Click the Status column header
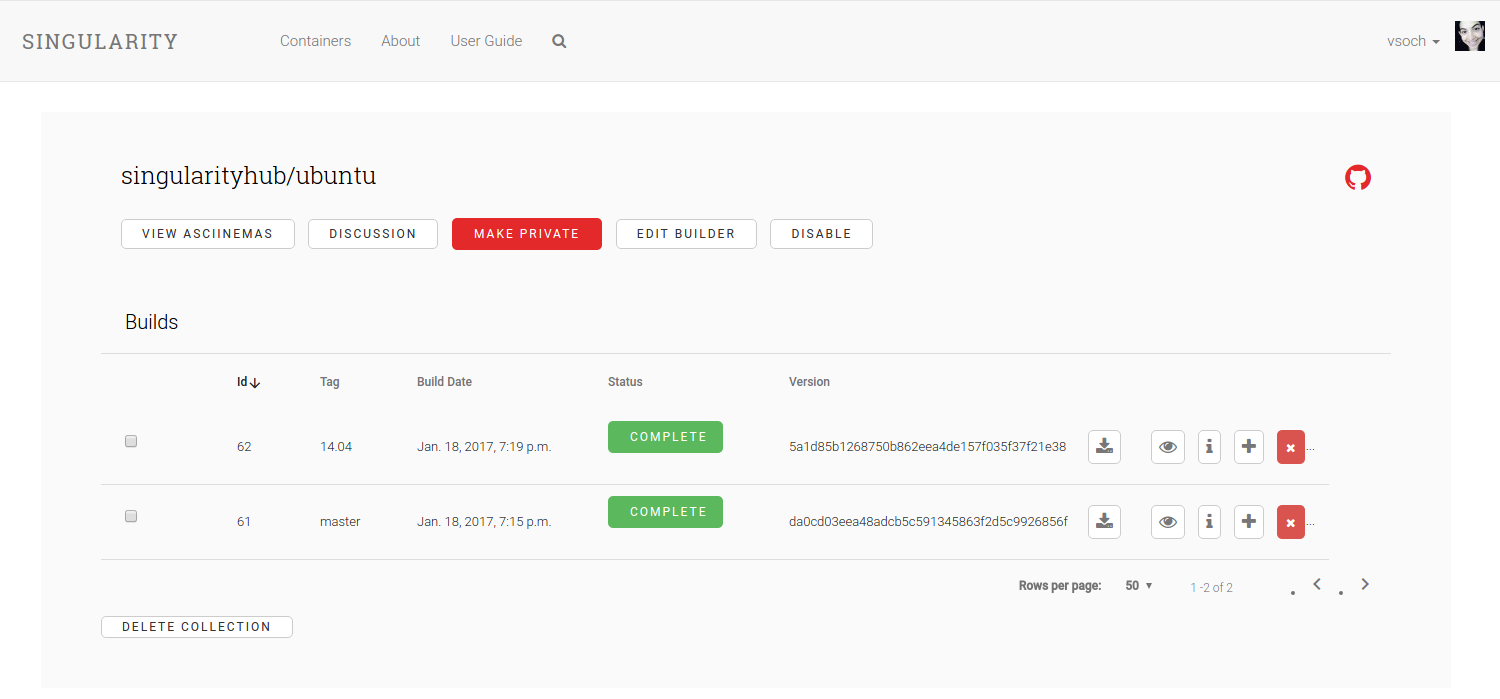Image resolution: width=1500 pixels, height=699 pixels. click(x=625, y=382)
